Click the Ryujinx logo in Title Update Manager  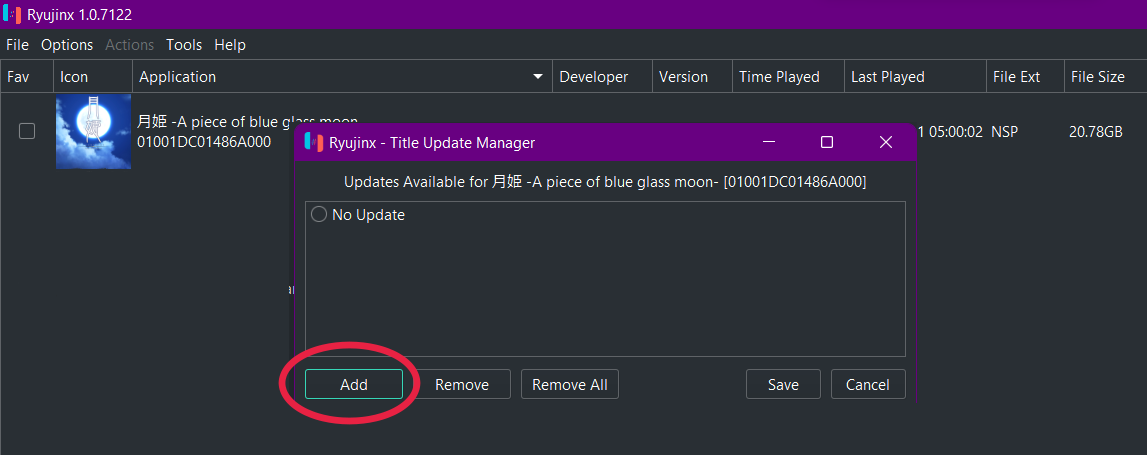[314, 143]
